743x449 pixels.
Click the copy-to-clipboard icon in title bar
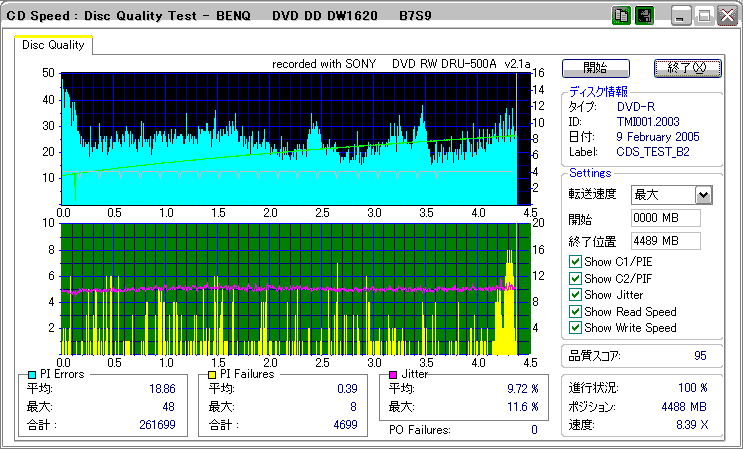tap(621, 17)
